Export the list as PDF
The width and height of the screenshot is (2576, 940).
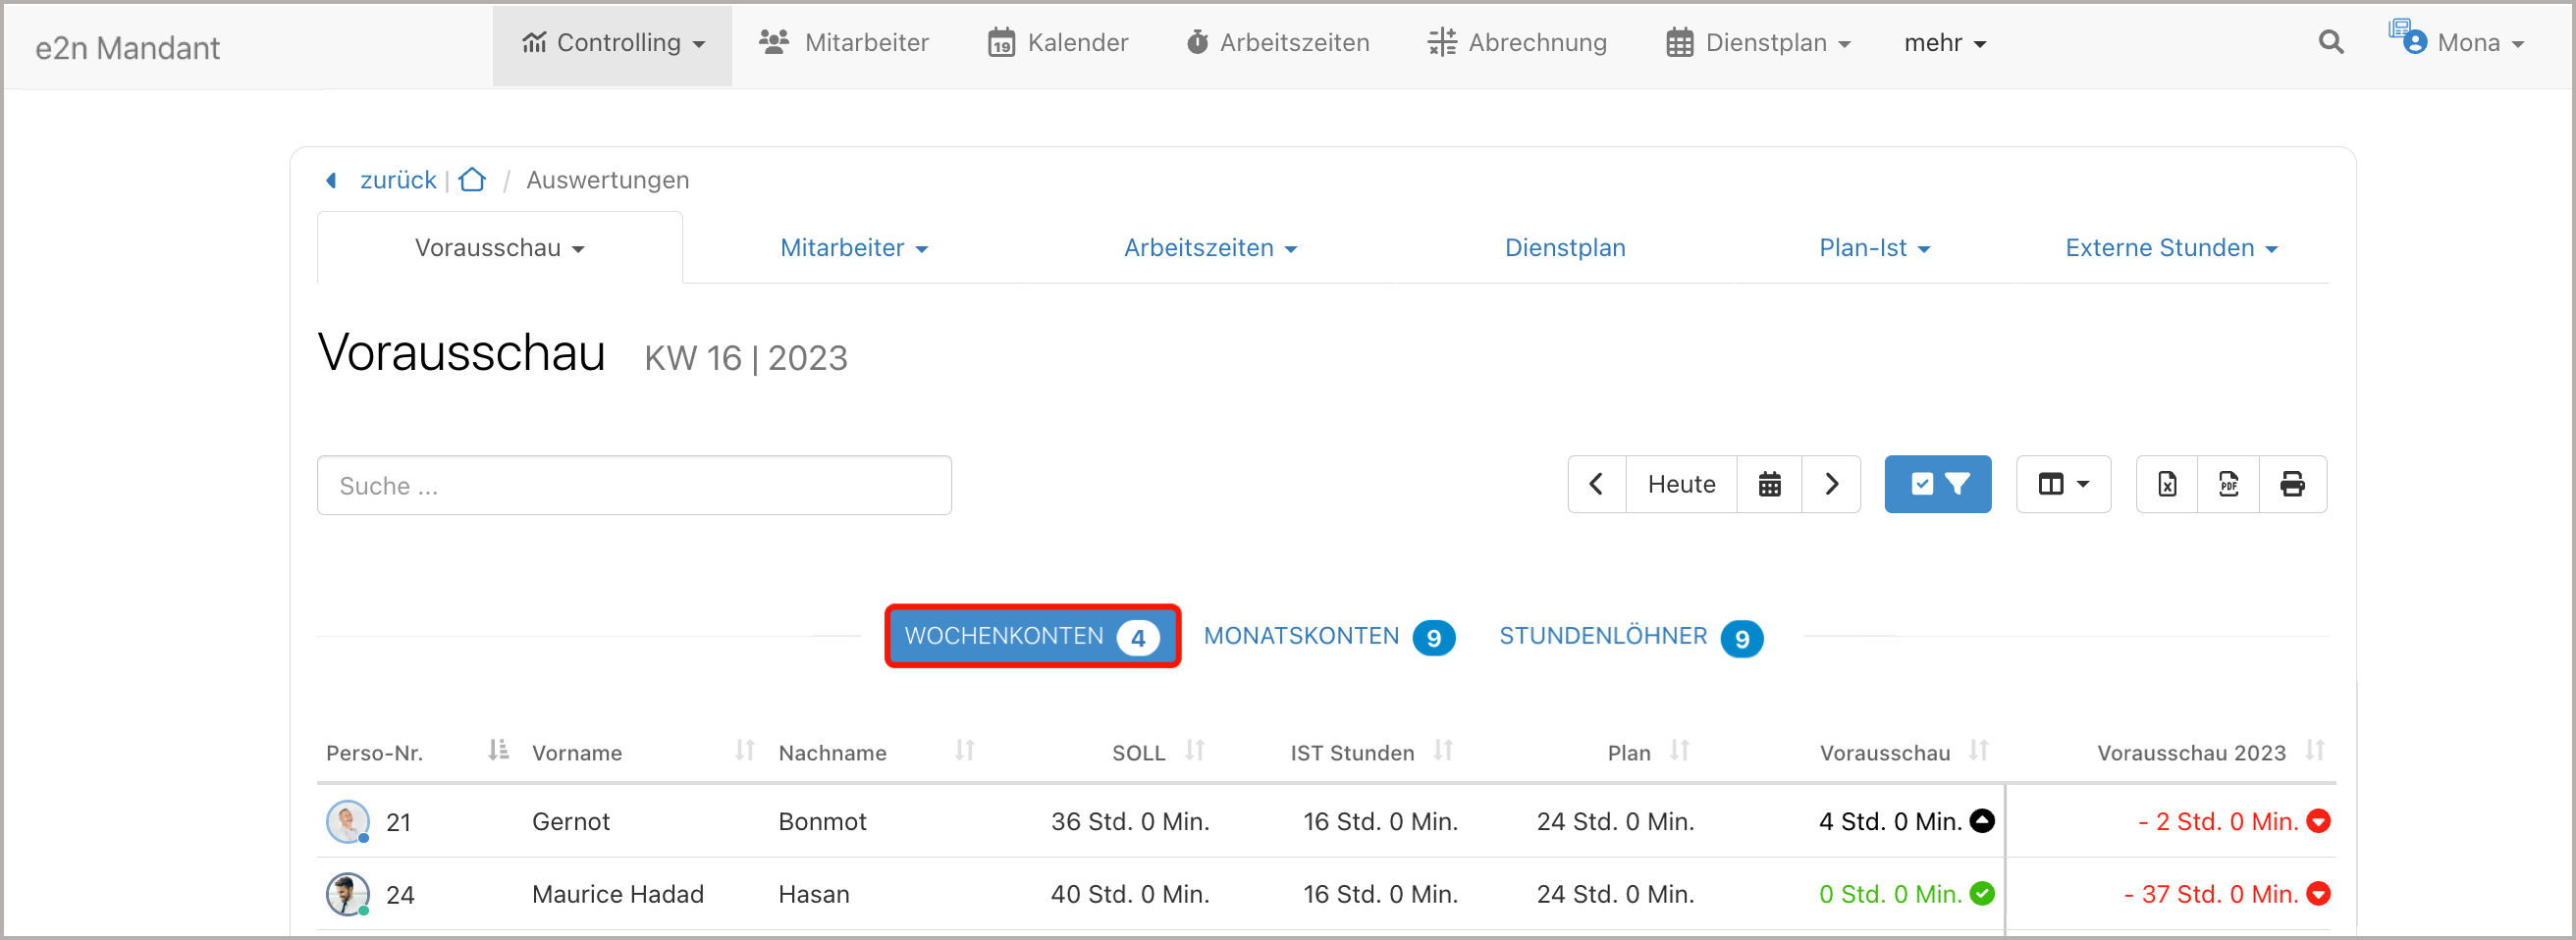pos(2230,484)
